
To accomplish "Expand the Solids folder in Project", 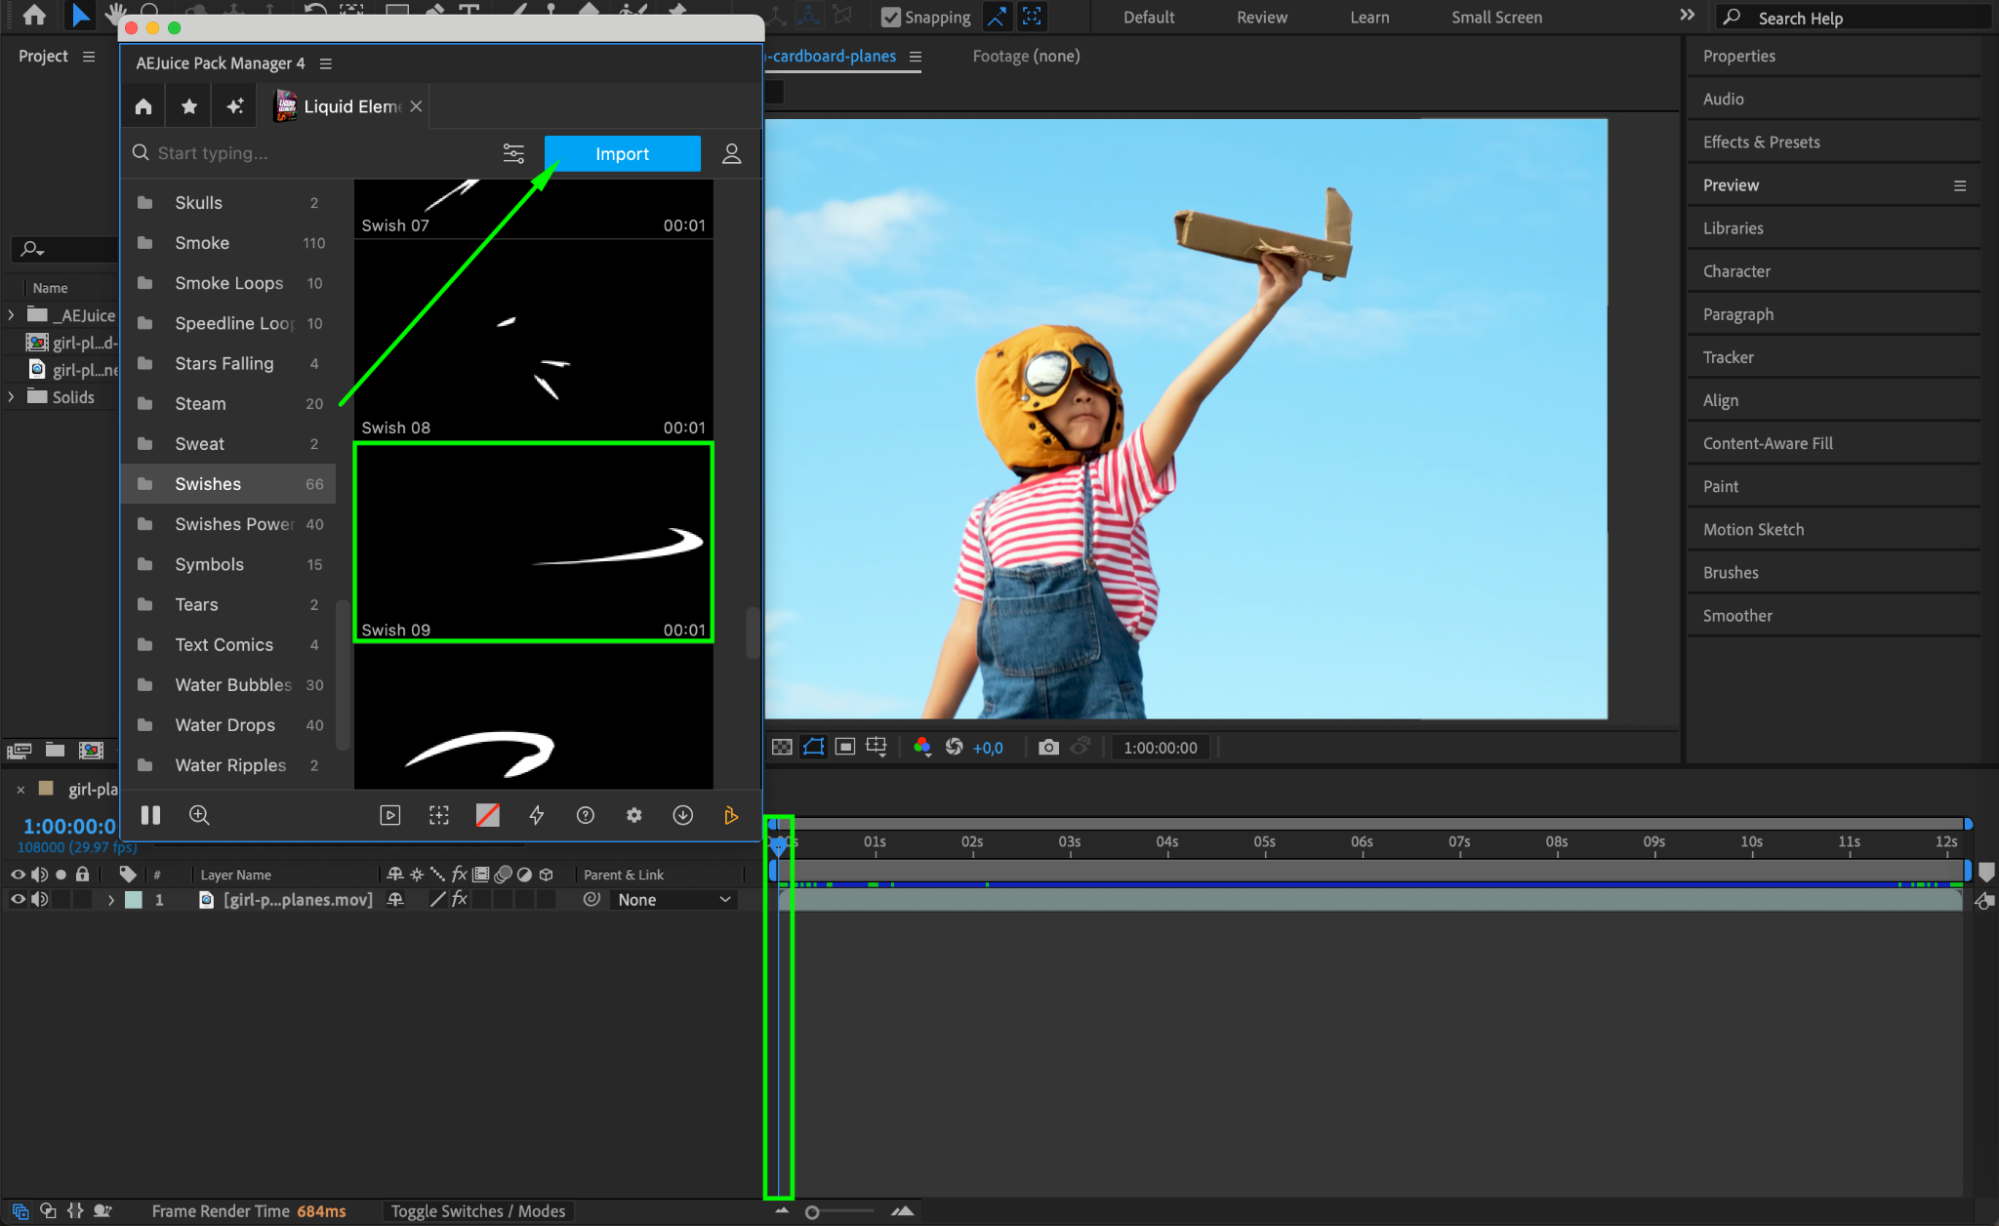I will [11, 397].
